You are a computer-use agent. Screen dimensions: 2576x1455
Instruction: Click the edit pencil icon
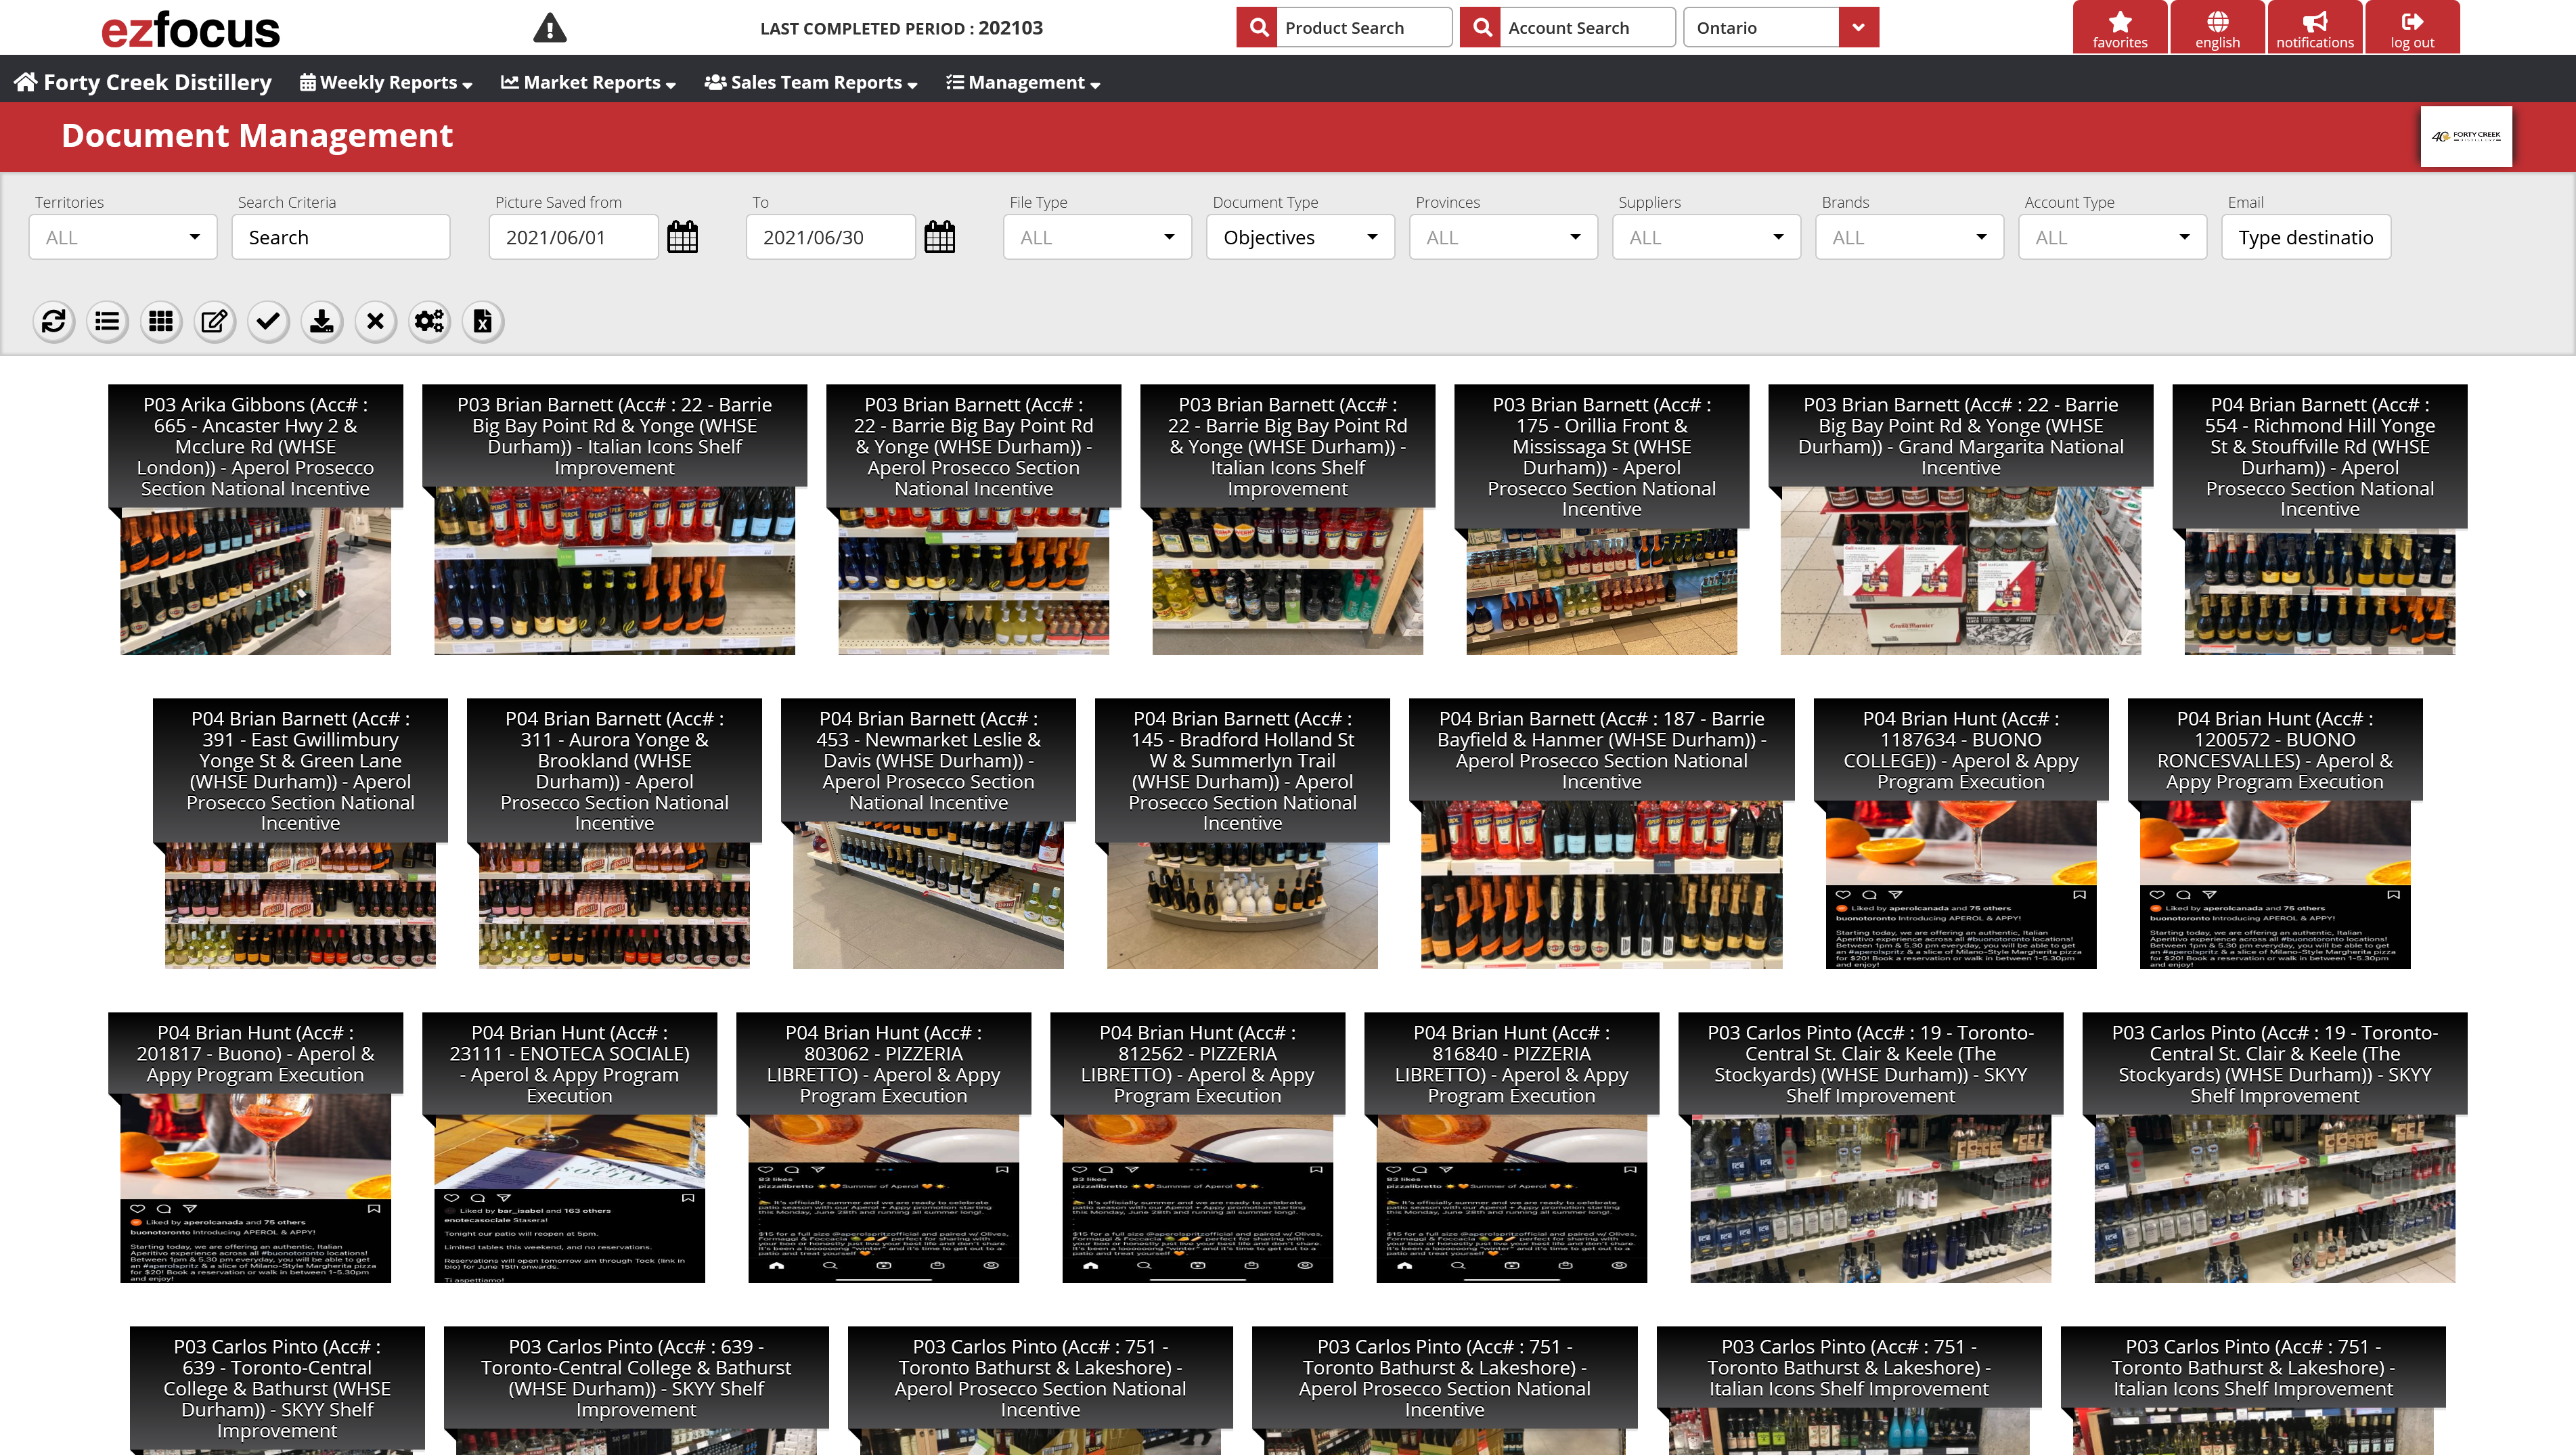[x=215, y=321]
